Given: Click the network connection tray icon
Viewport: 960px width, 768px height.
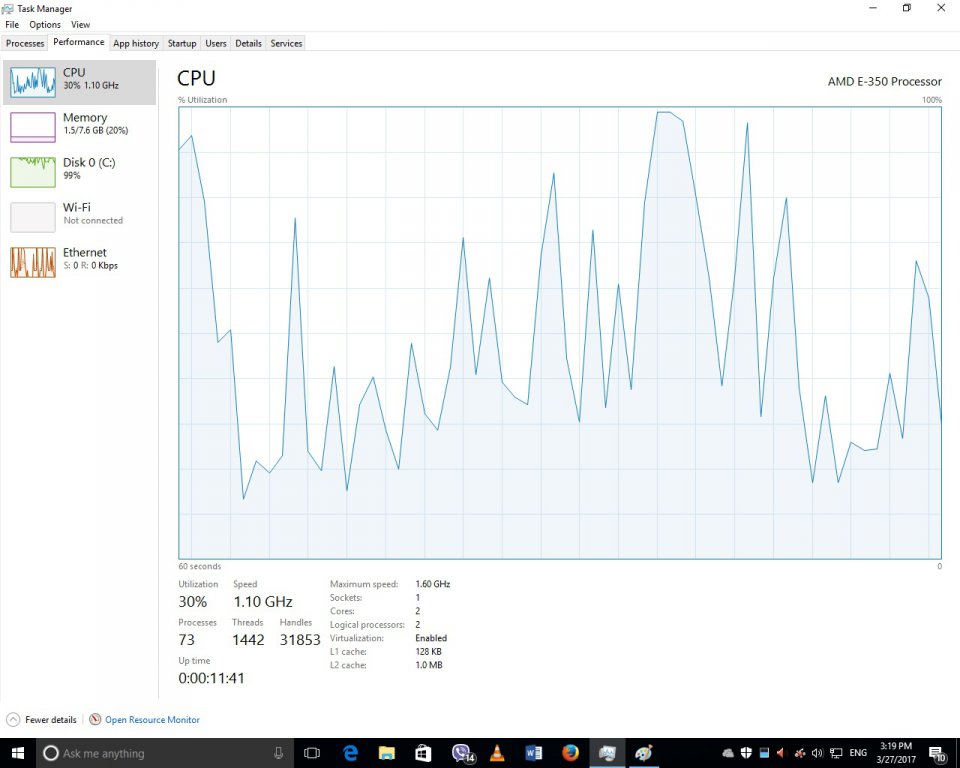Looking at the screenshot, I should 836,753.
